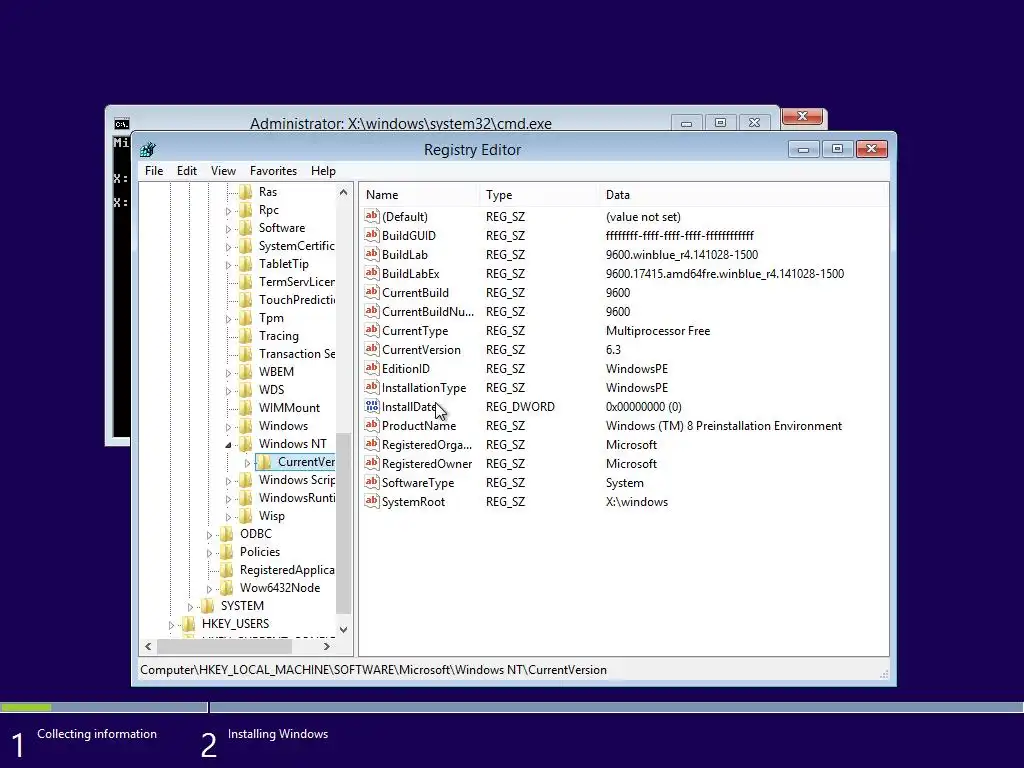Click the WIMMount folder icon
This screenshot has height=768, width=1024.
246,408
